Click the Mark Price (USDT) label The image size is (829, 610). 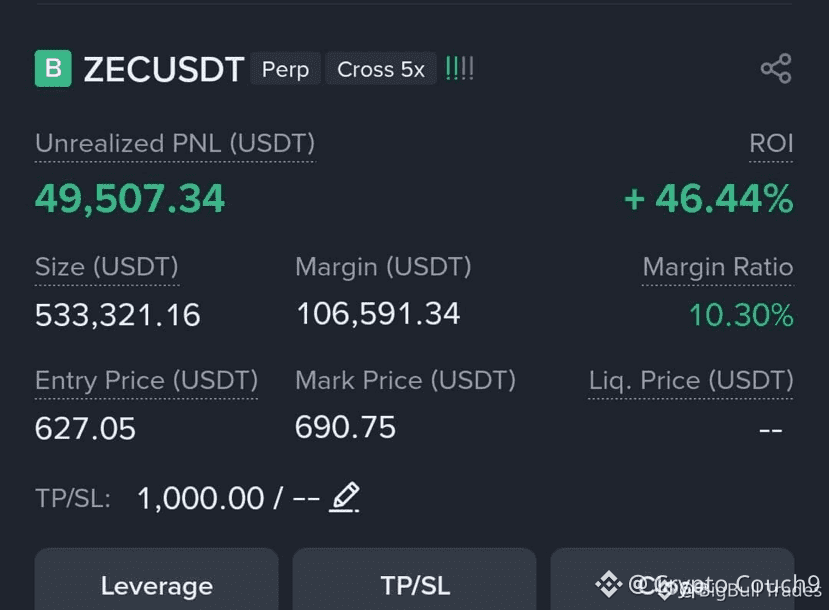(405, 381)
